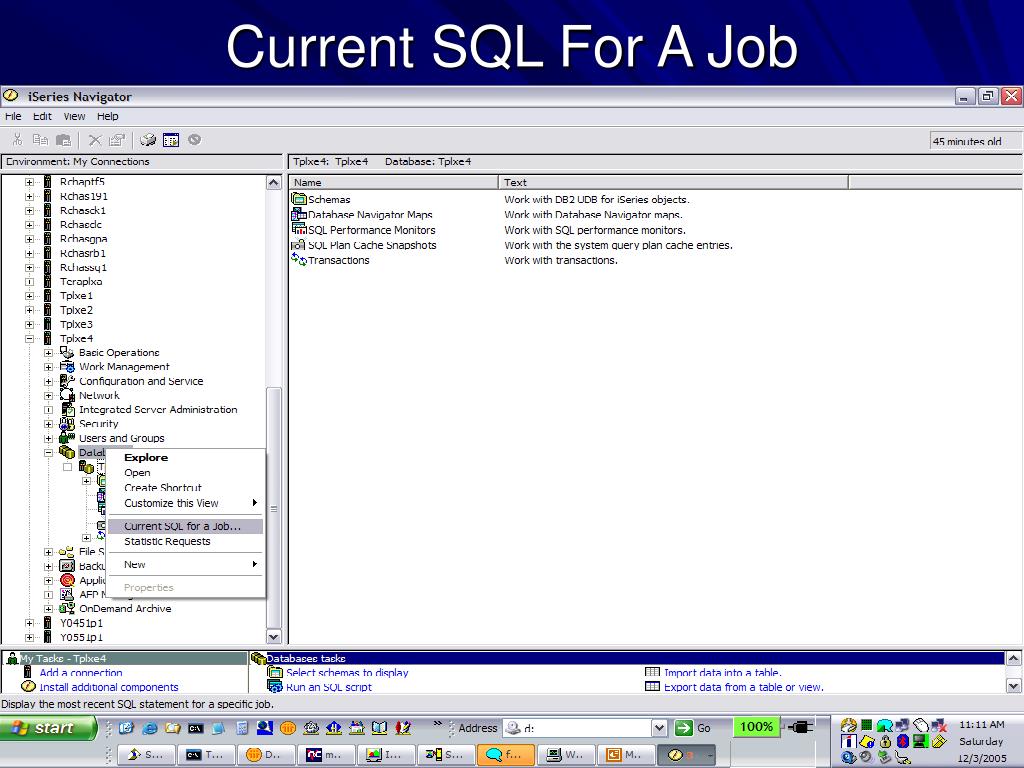Expand the Work Management node

pos(48,367)
